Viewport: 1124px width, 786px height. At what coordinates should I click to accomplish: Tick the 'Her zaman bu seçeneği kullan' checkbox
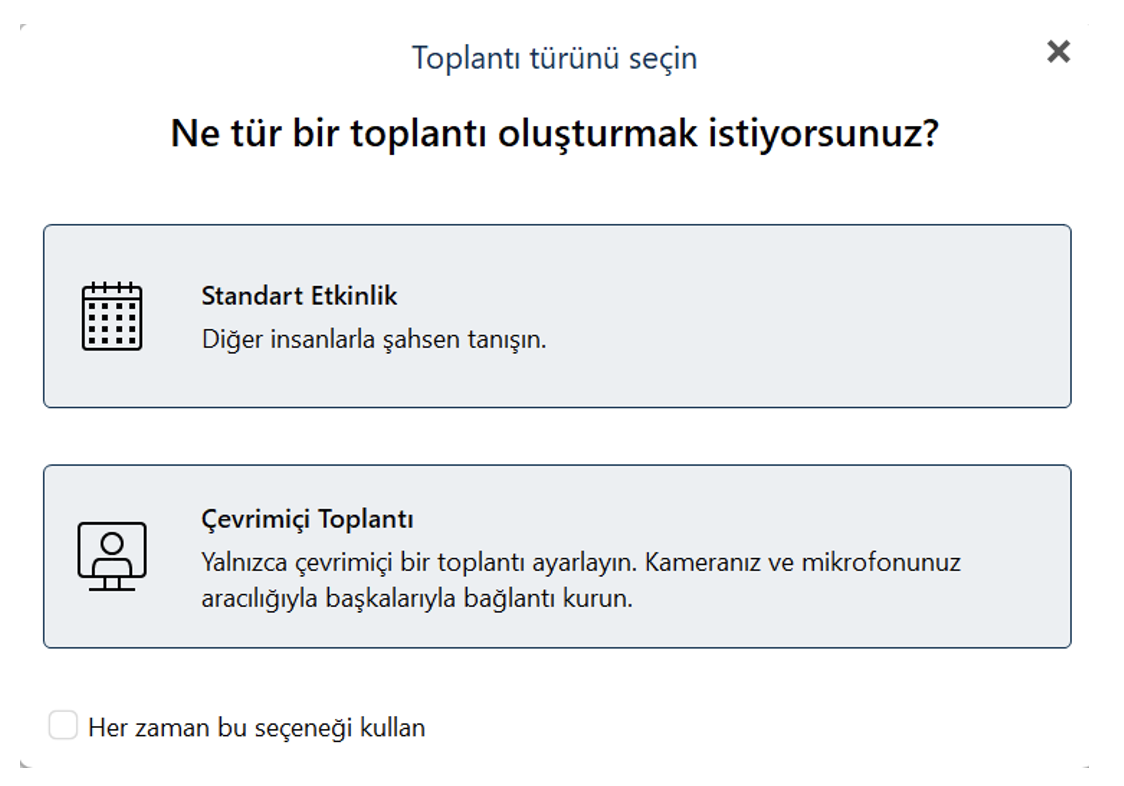pos(63,725)
